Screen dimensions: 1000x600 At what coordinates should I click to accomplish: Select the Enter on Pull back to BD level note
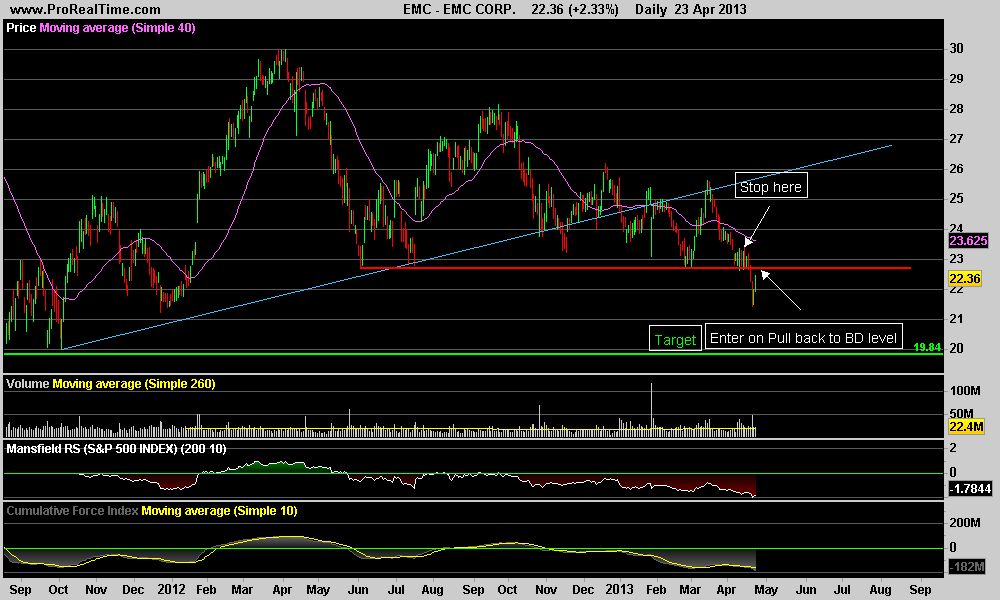(804, 337)
